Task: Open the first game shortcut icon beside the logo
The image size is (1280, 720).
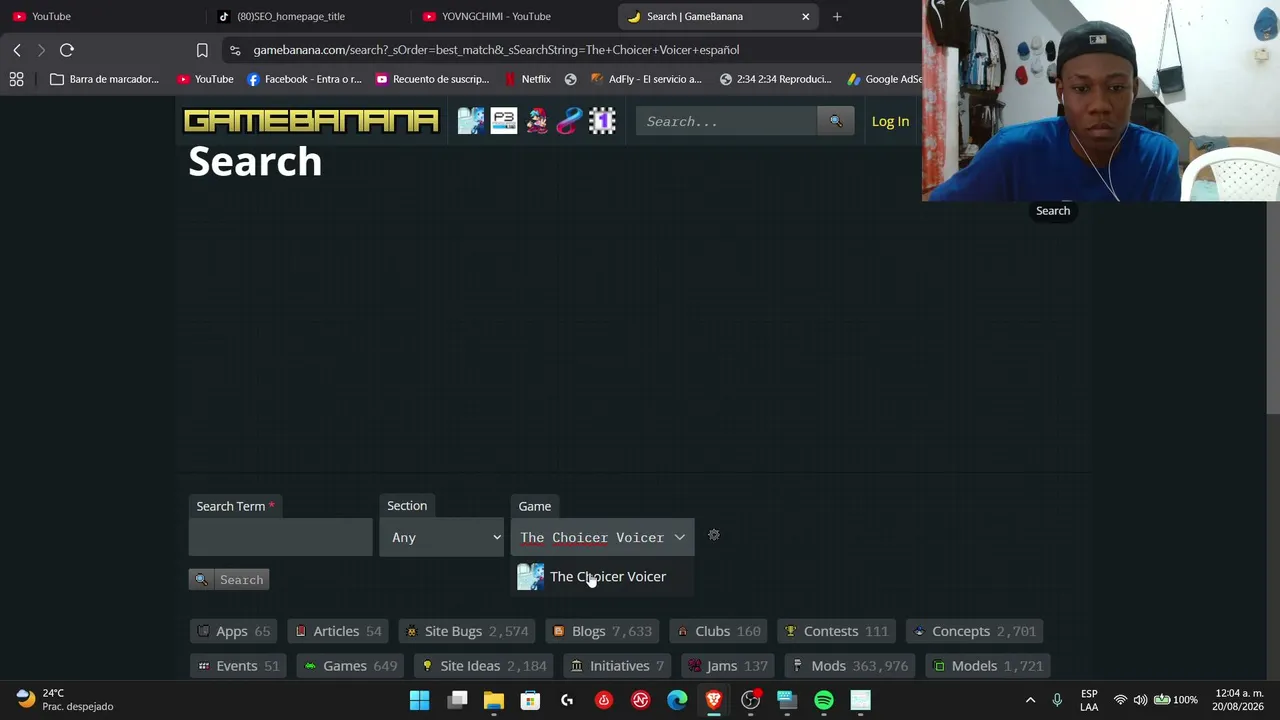Action: (471, 121)
